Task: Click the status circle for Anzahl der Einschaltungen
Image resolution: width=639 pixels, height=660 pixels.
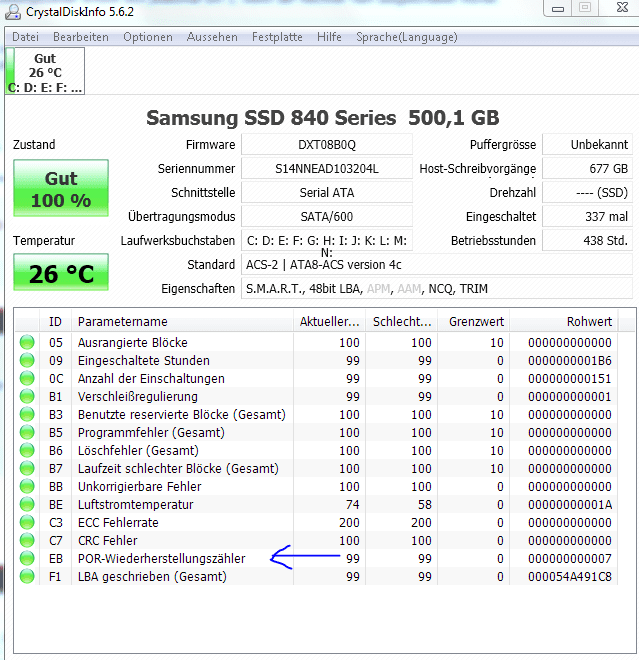Action: click(x=27, y=378)
